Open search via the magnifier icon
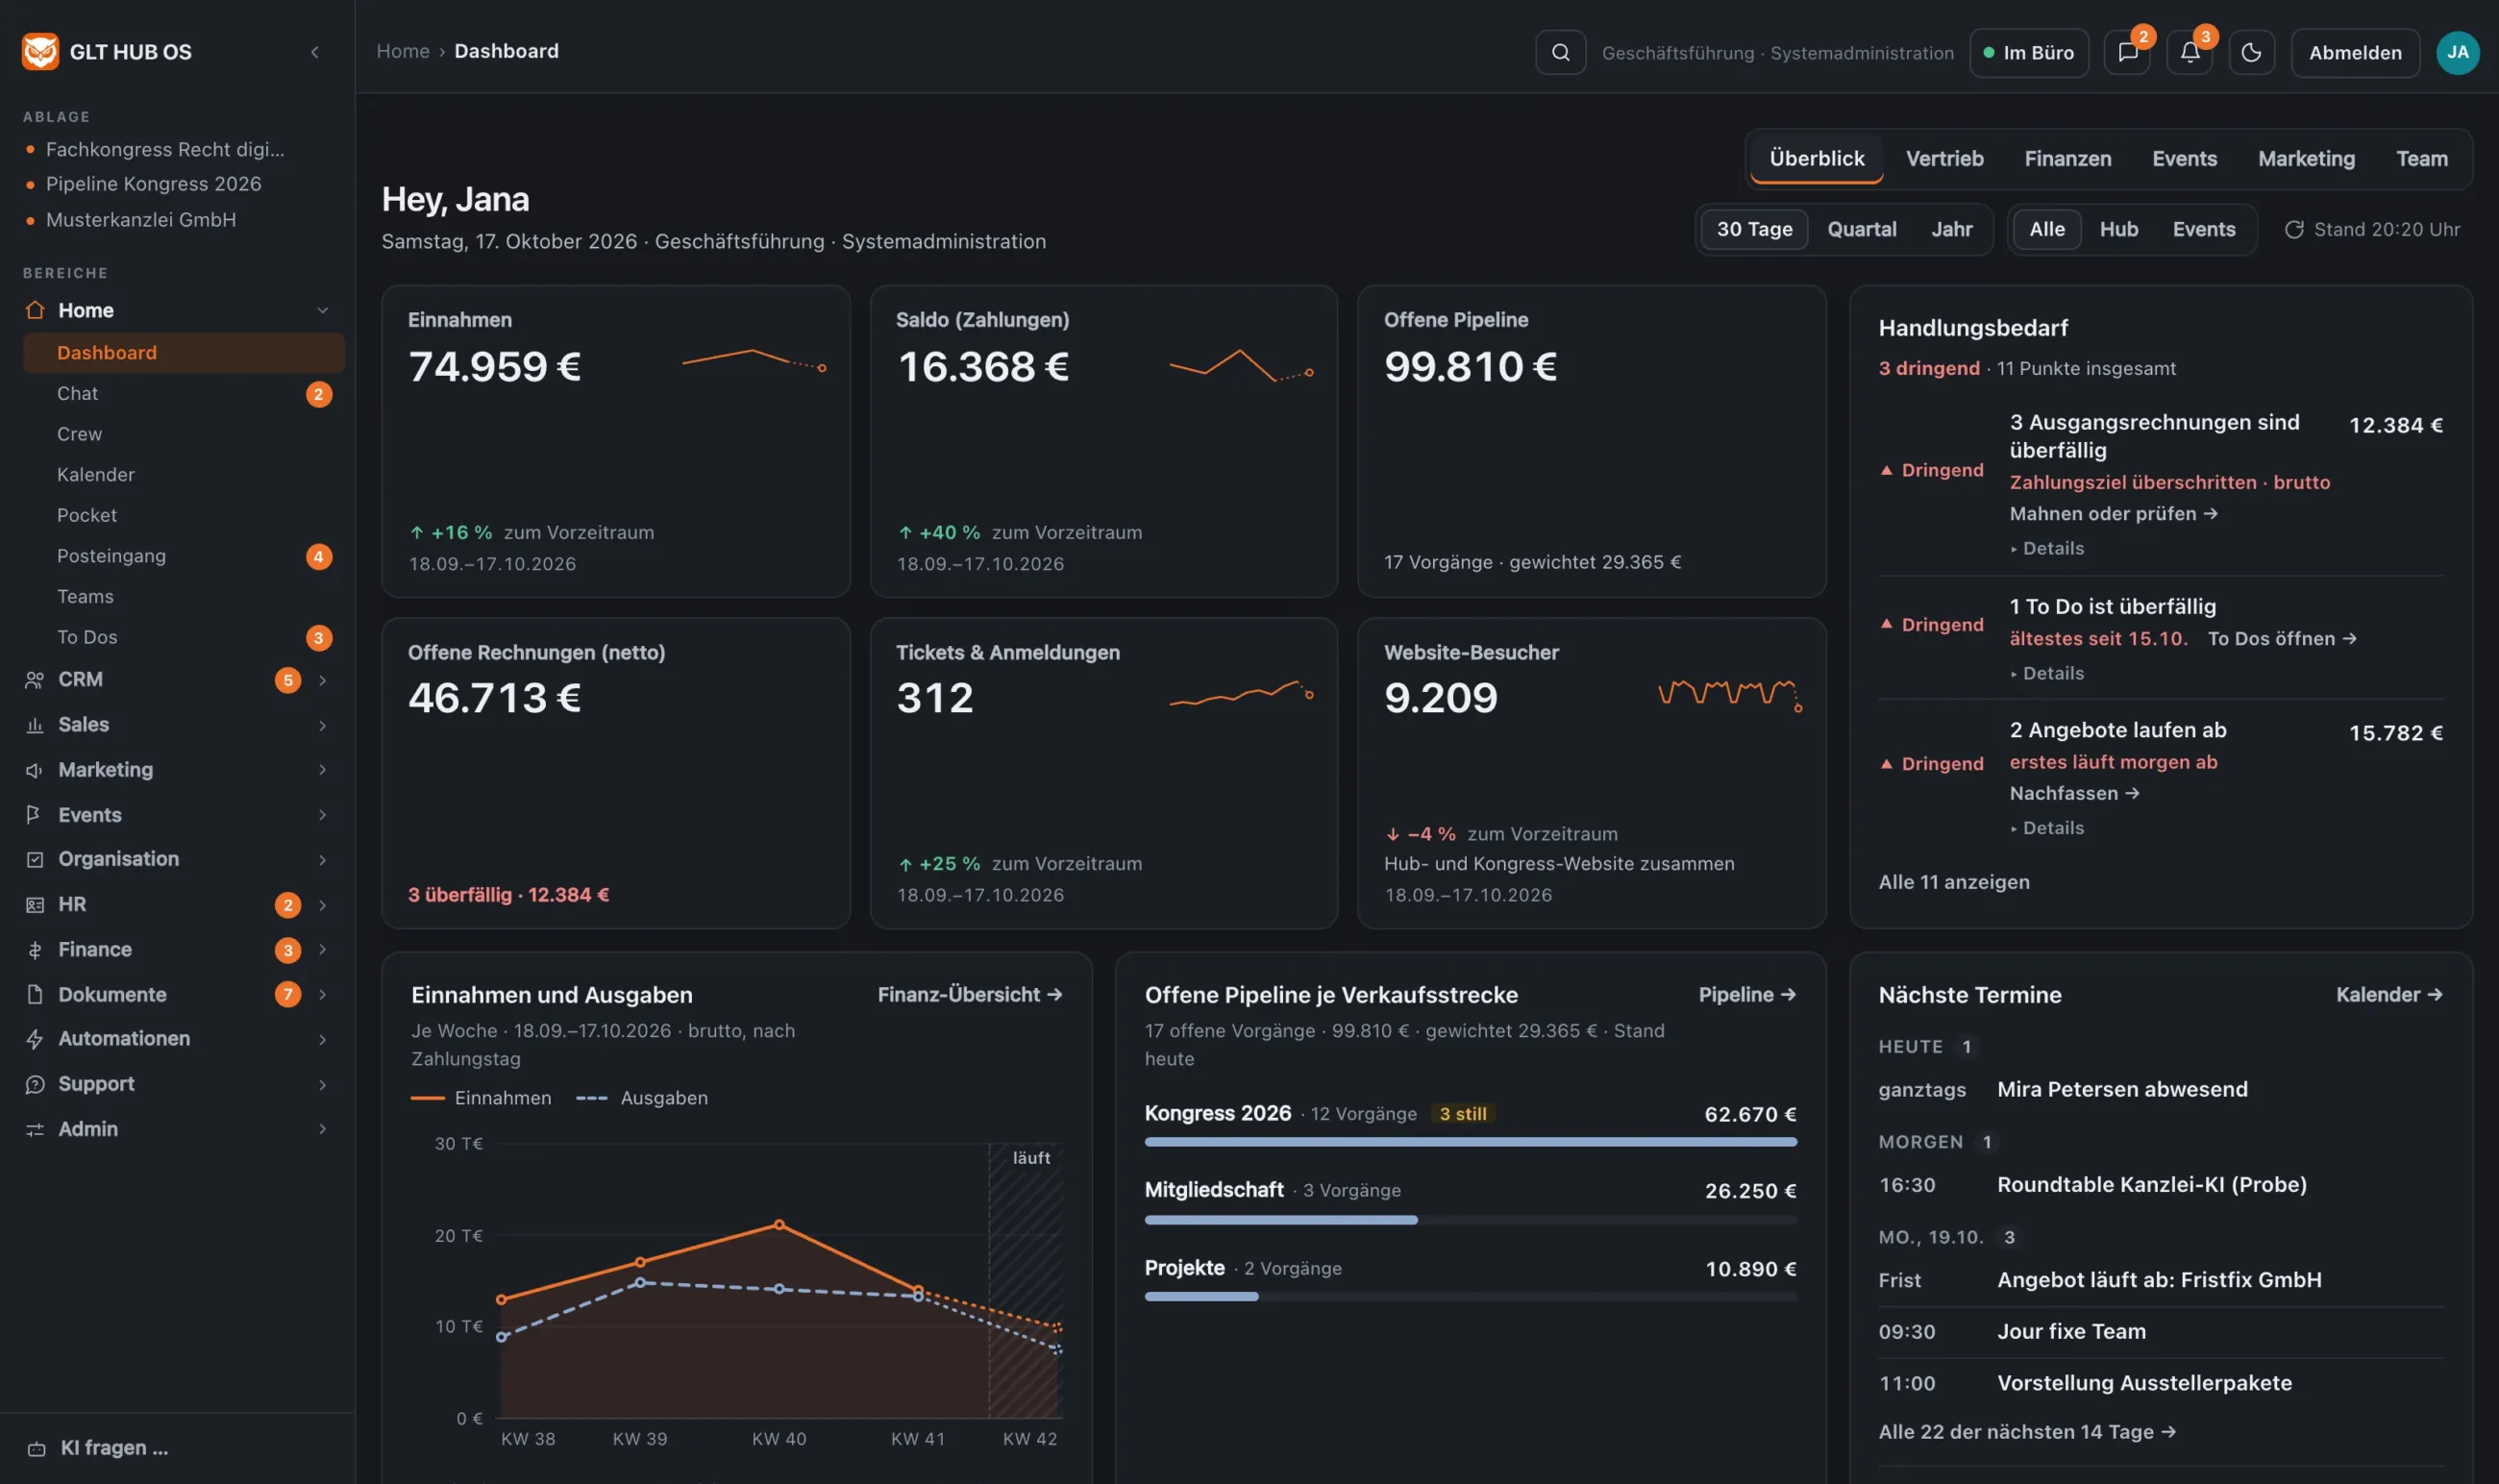 click(x=1560, y=52)
